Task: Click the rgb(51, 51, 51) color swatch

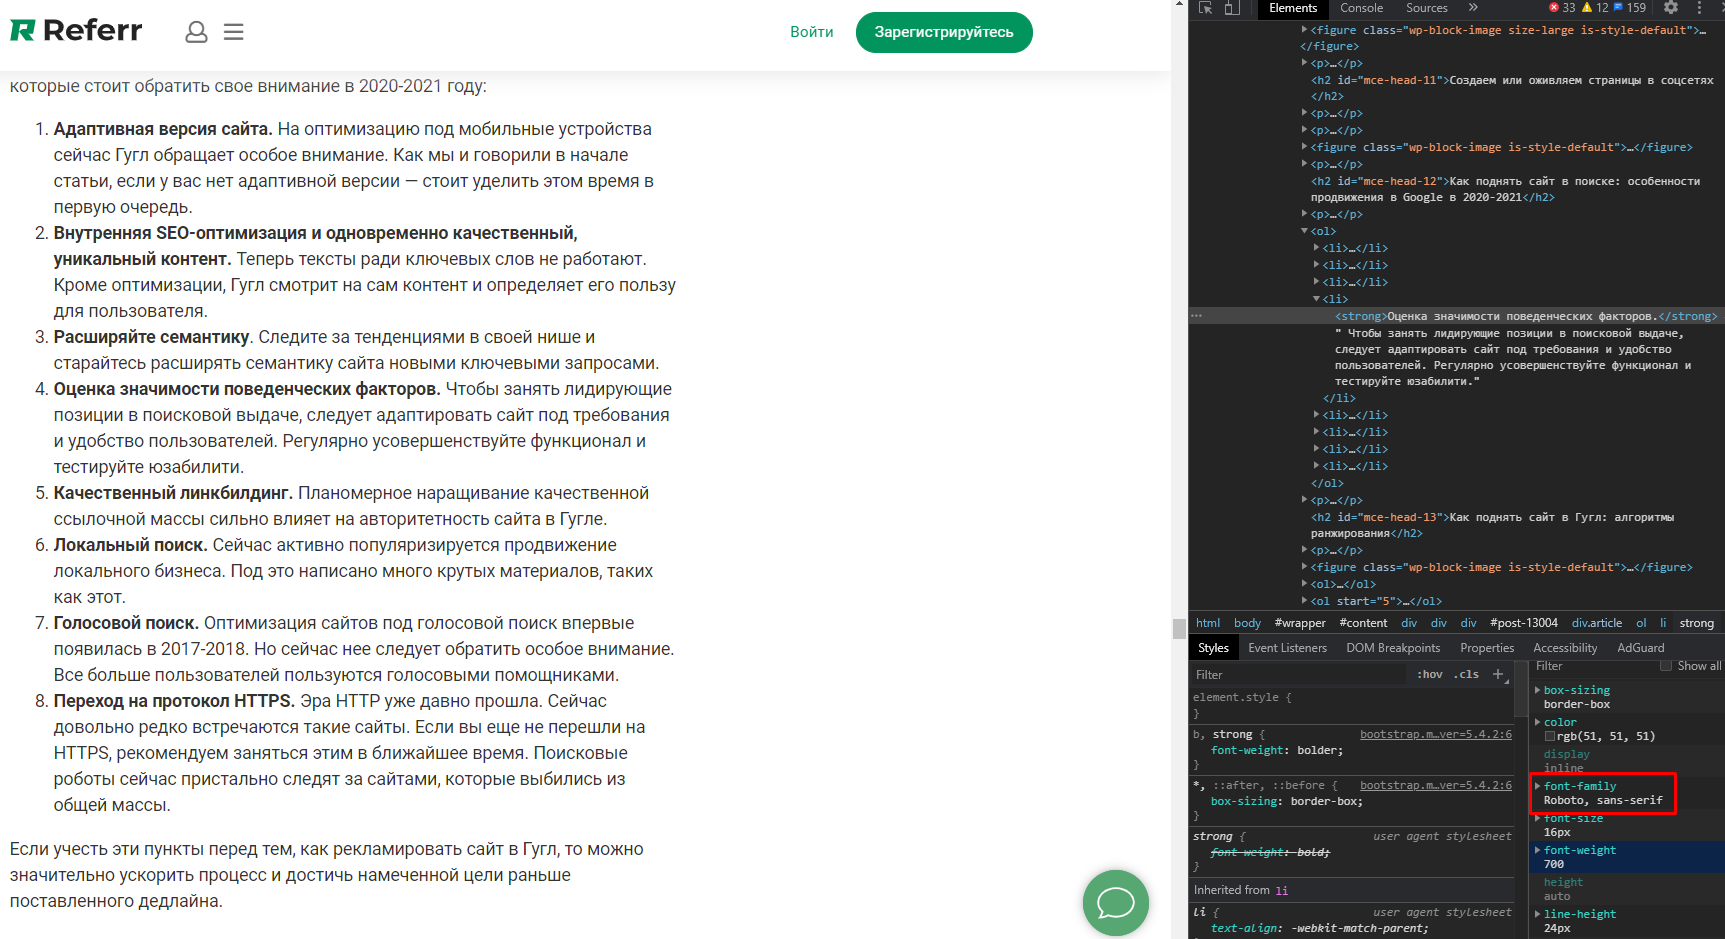Action: coord(1550,736)
